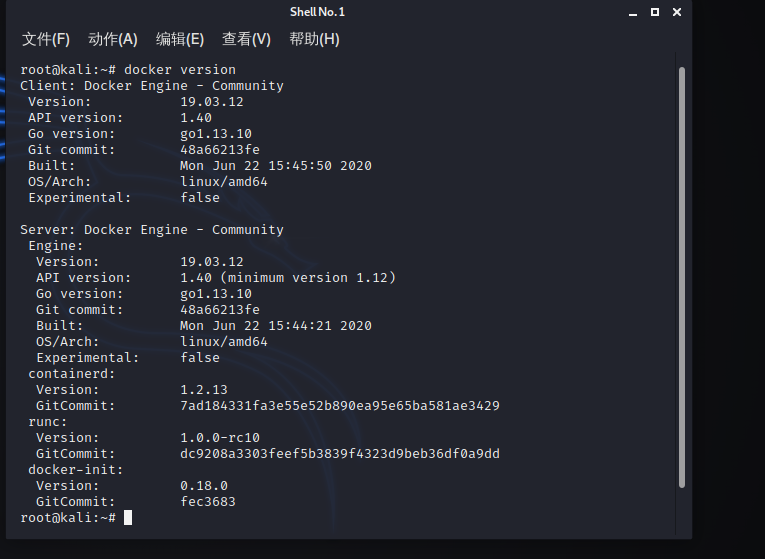Screen dimensions: 765x559
Task: Click the typed 'docker version' command
Action: (x=180, y=70)
